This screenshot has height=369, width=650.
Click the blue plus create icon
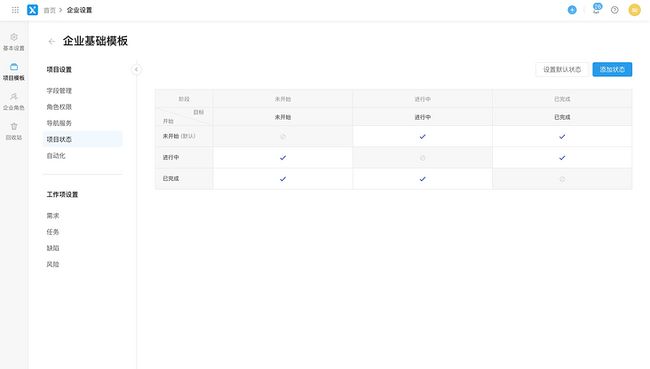pyautogui.click(x=572, y=10)
